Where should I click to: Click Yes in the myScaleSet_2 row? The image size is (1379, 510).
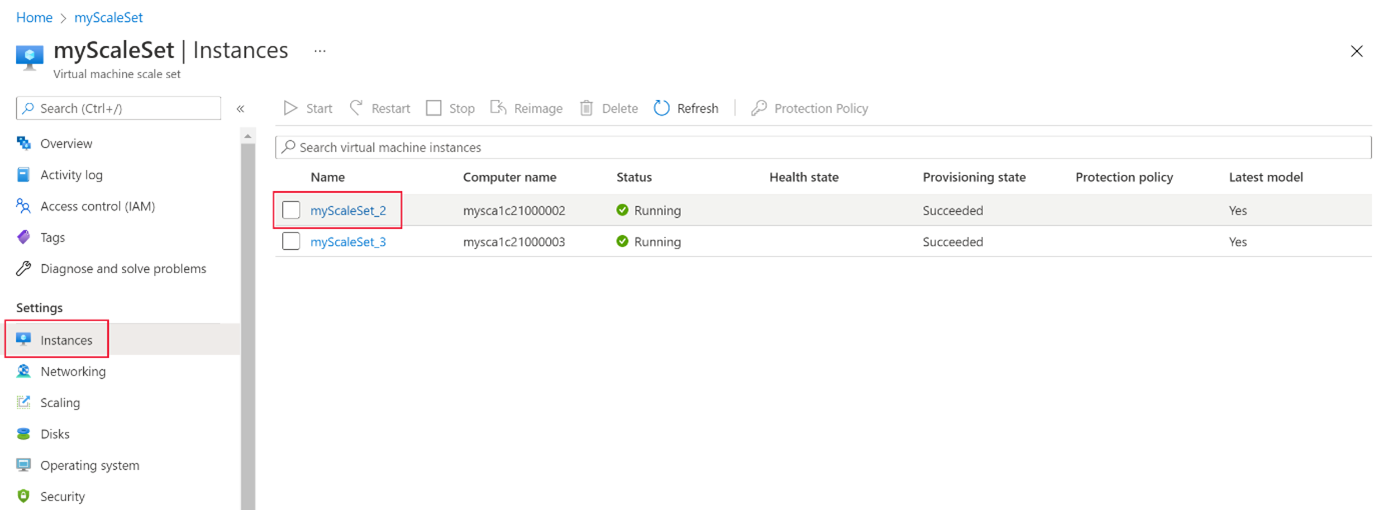pyautogui.click(x=1238, y=211)
